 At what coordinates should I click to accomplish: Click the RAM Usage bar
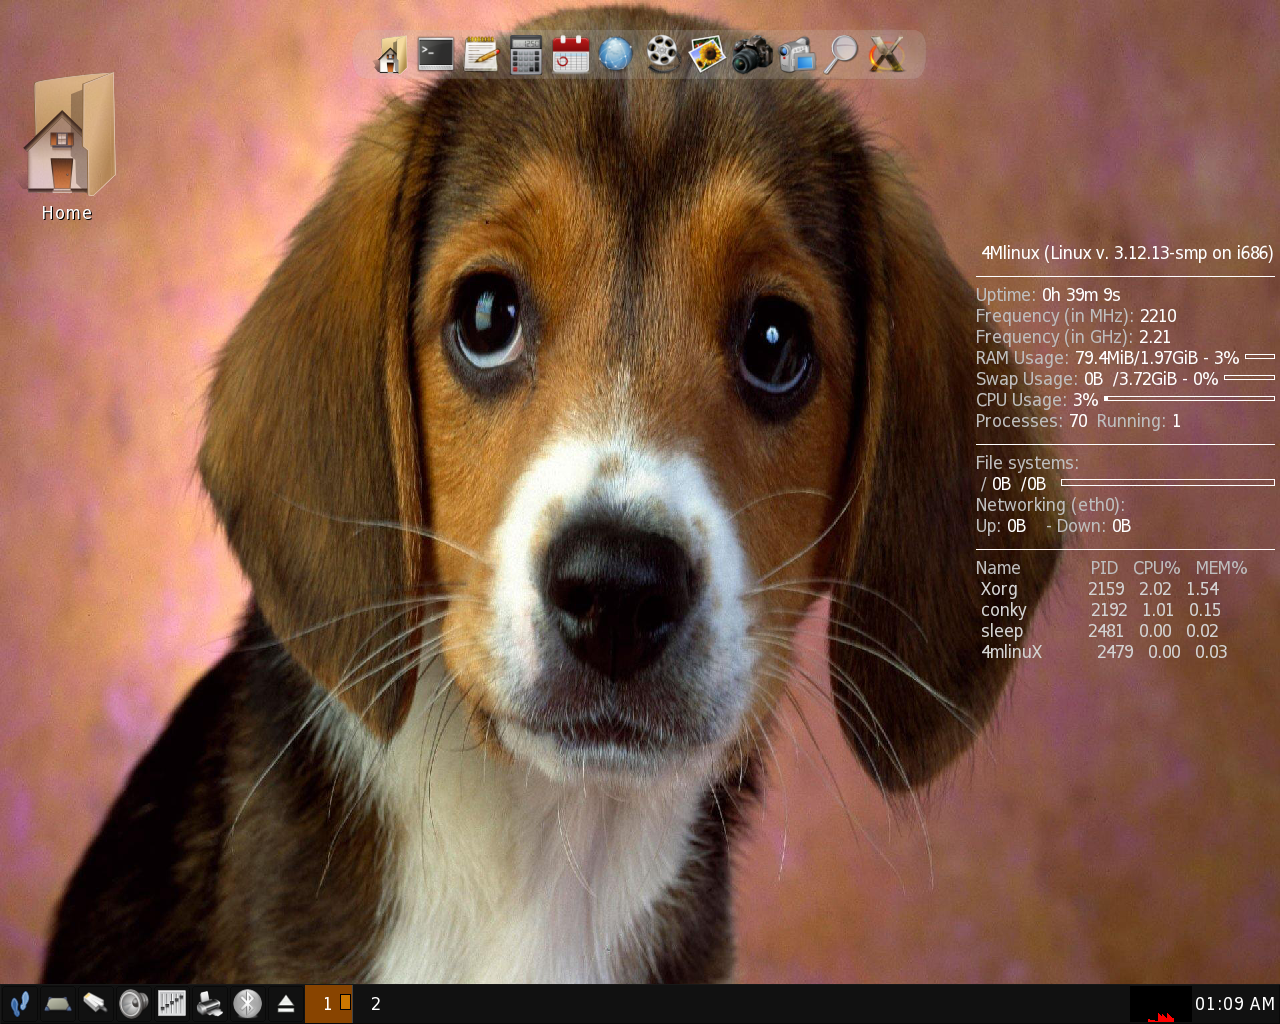1260,357
